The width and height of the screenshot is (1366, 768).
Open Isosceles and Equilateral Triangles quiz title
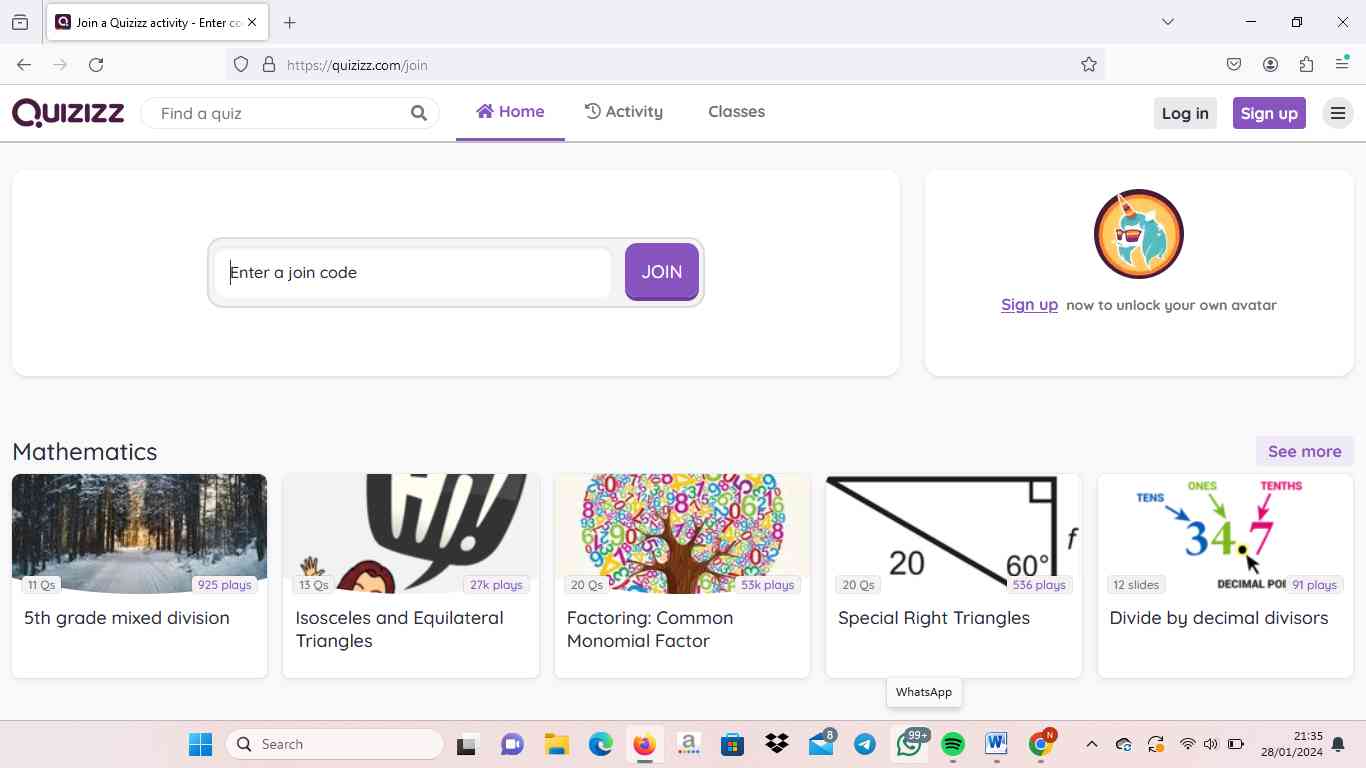tap(399, 629)
